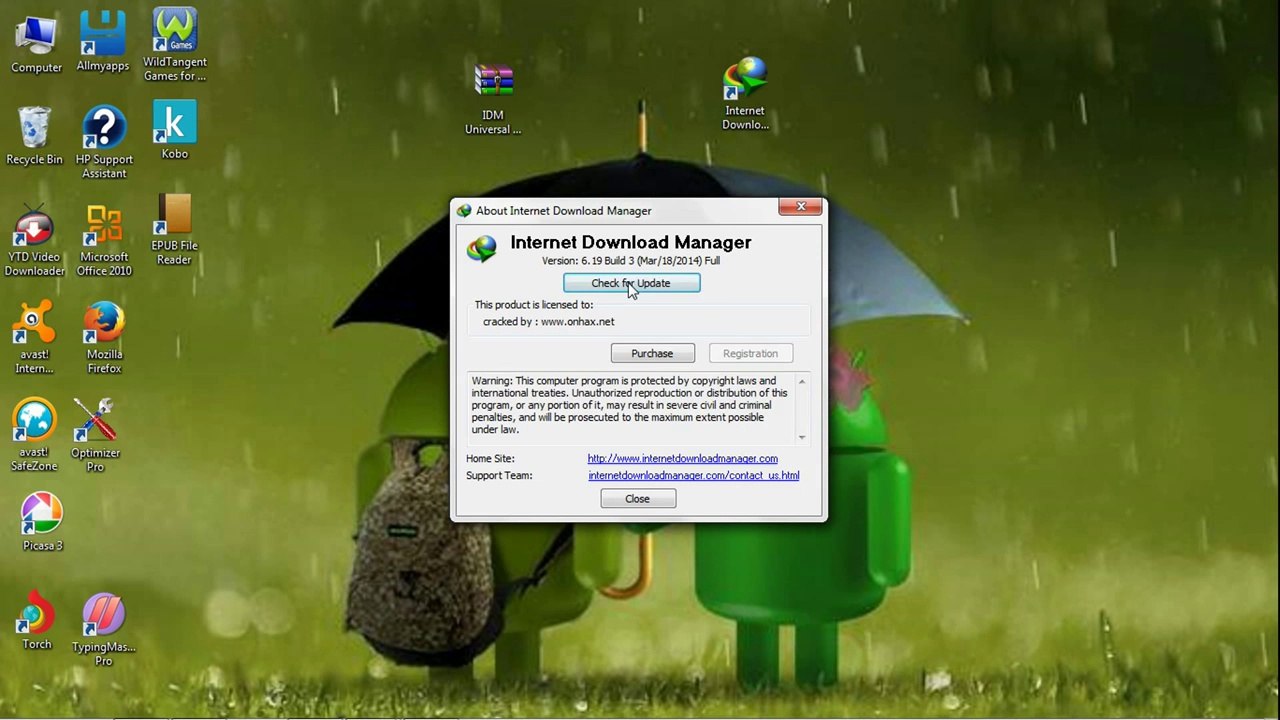The width and height of the screenshot is (1280, 720).
Task: Select the TypingMaster Pro shortcut
Action: click(103, 629)
